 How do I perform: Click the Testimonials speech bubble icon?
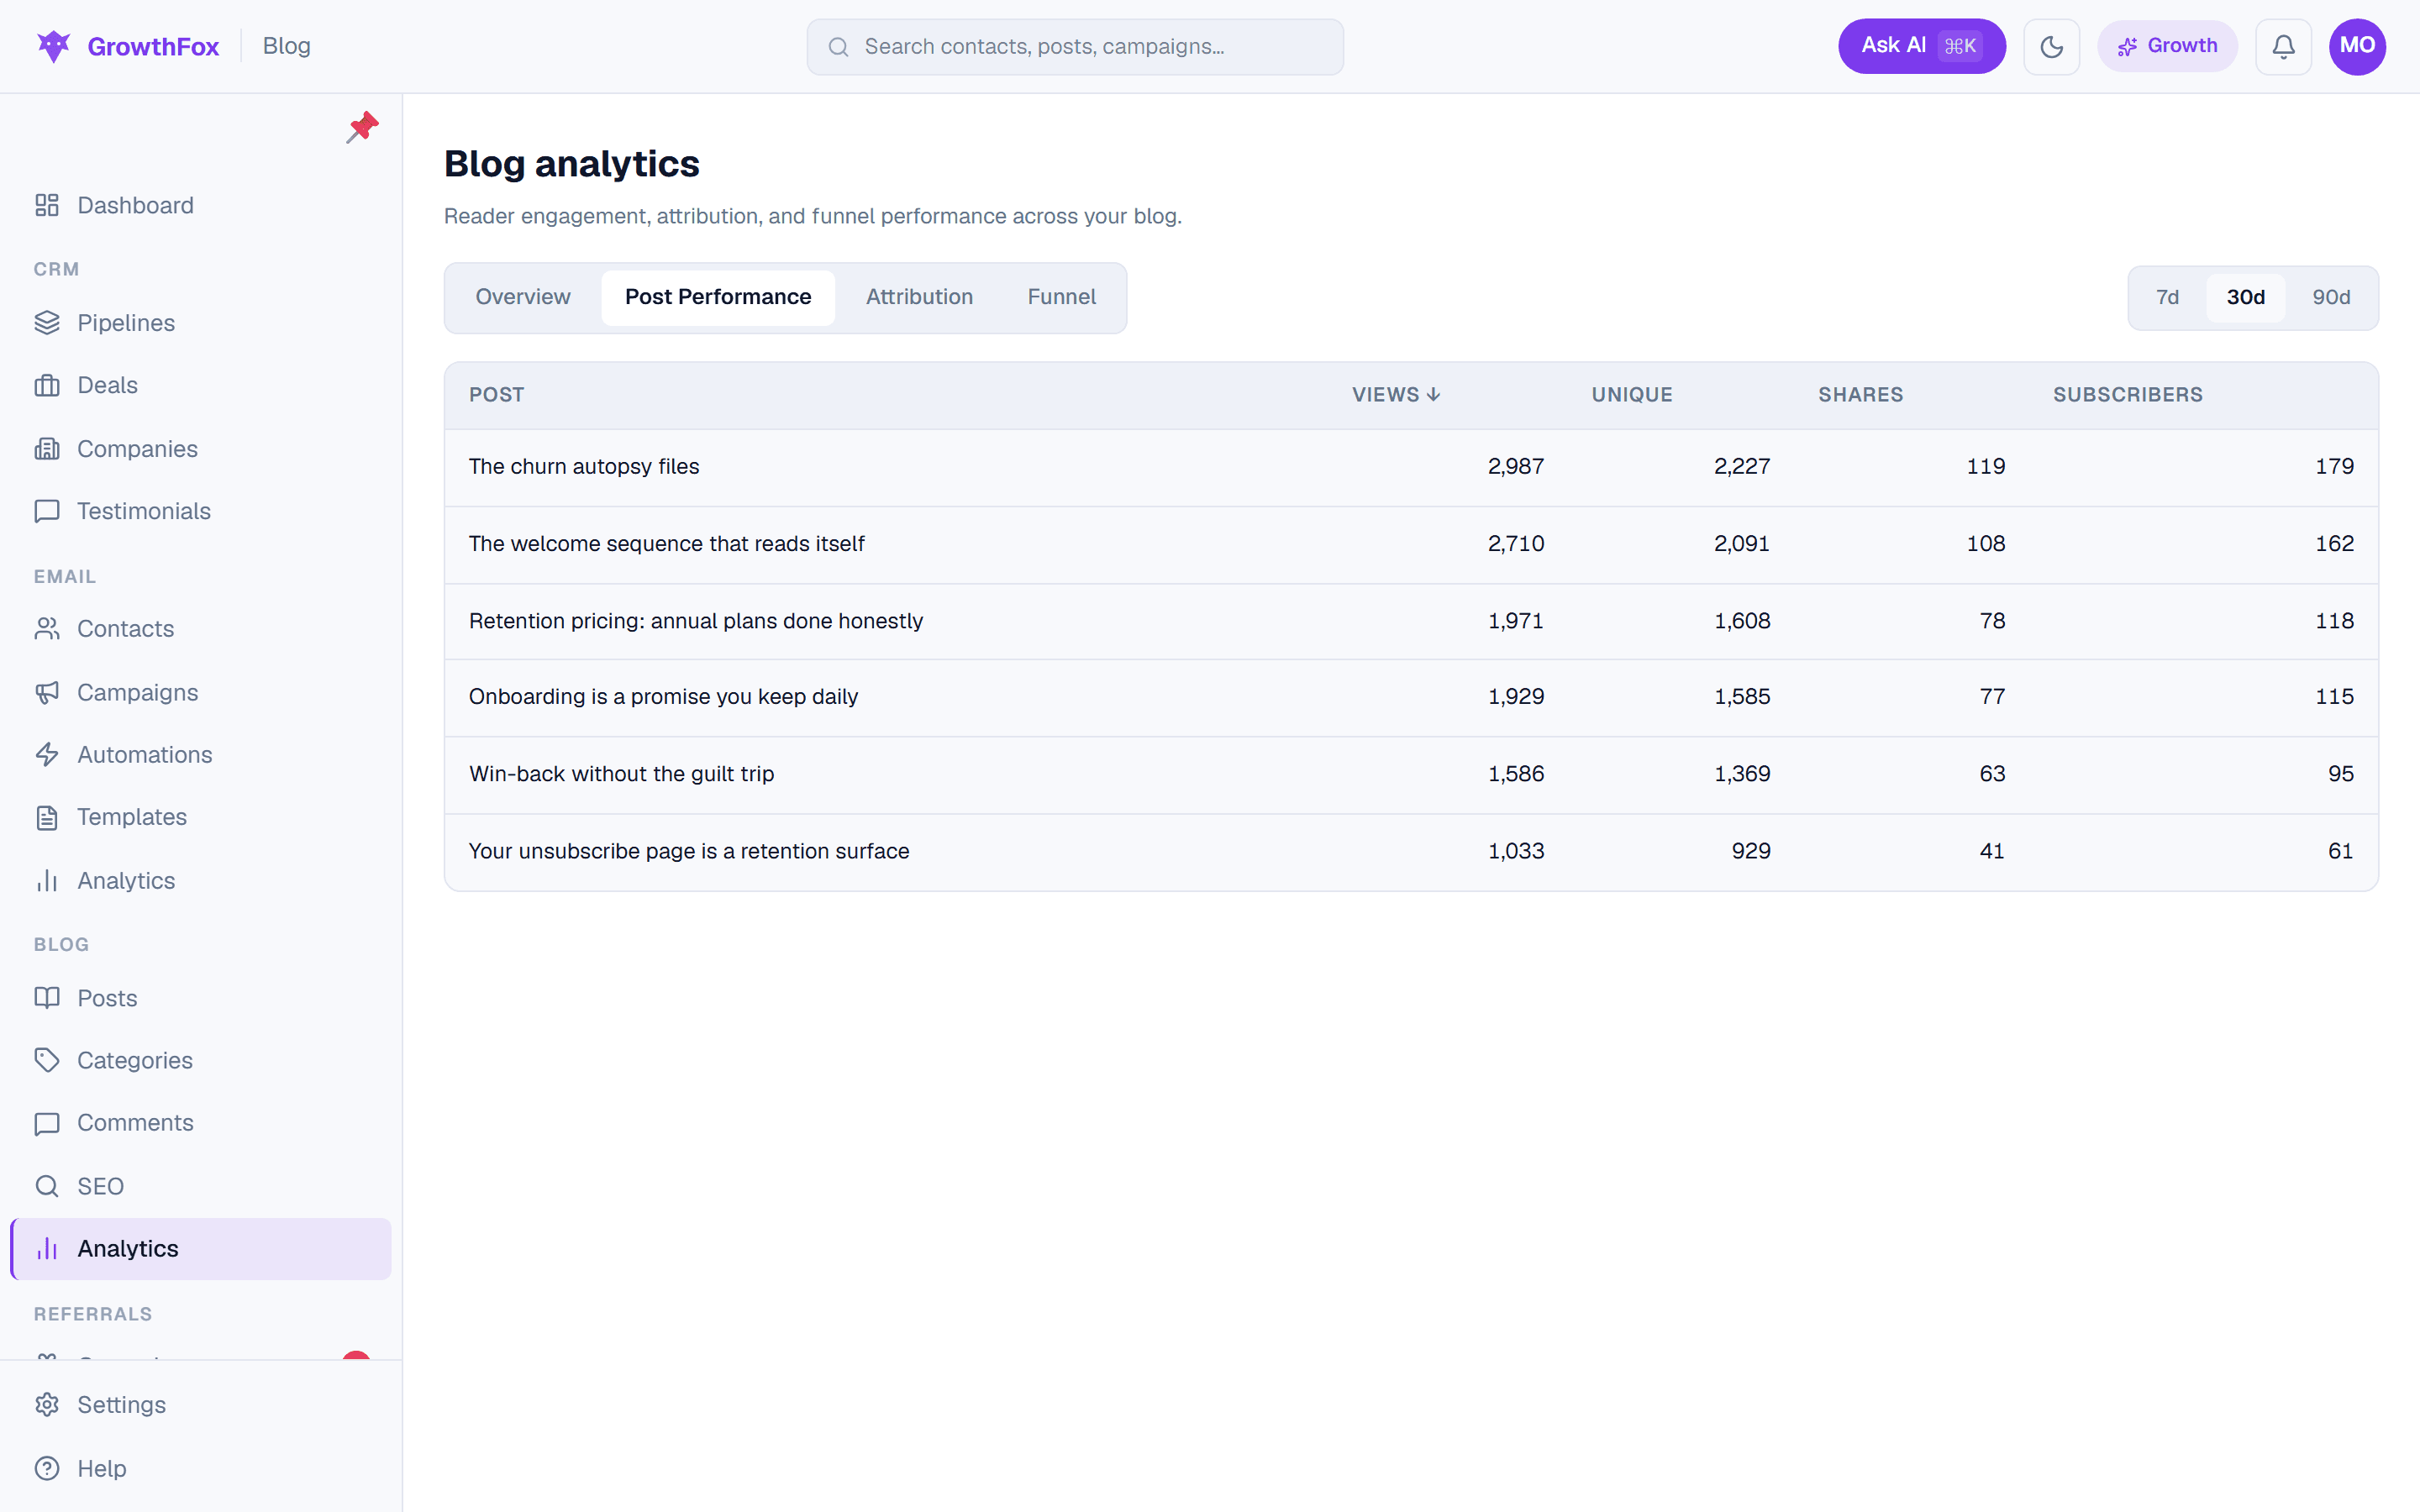pos(47,511)
